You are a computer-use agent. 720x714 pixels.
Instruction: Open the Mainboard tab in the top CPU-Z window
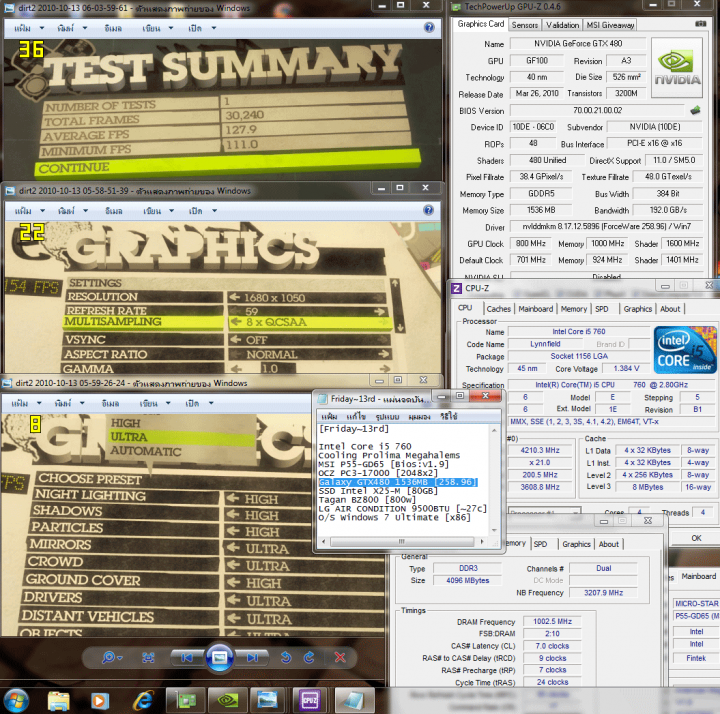pyautogui.click(x=535, y=309)
